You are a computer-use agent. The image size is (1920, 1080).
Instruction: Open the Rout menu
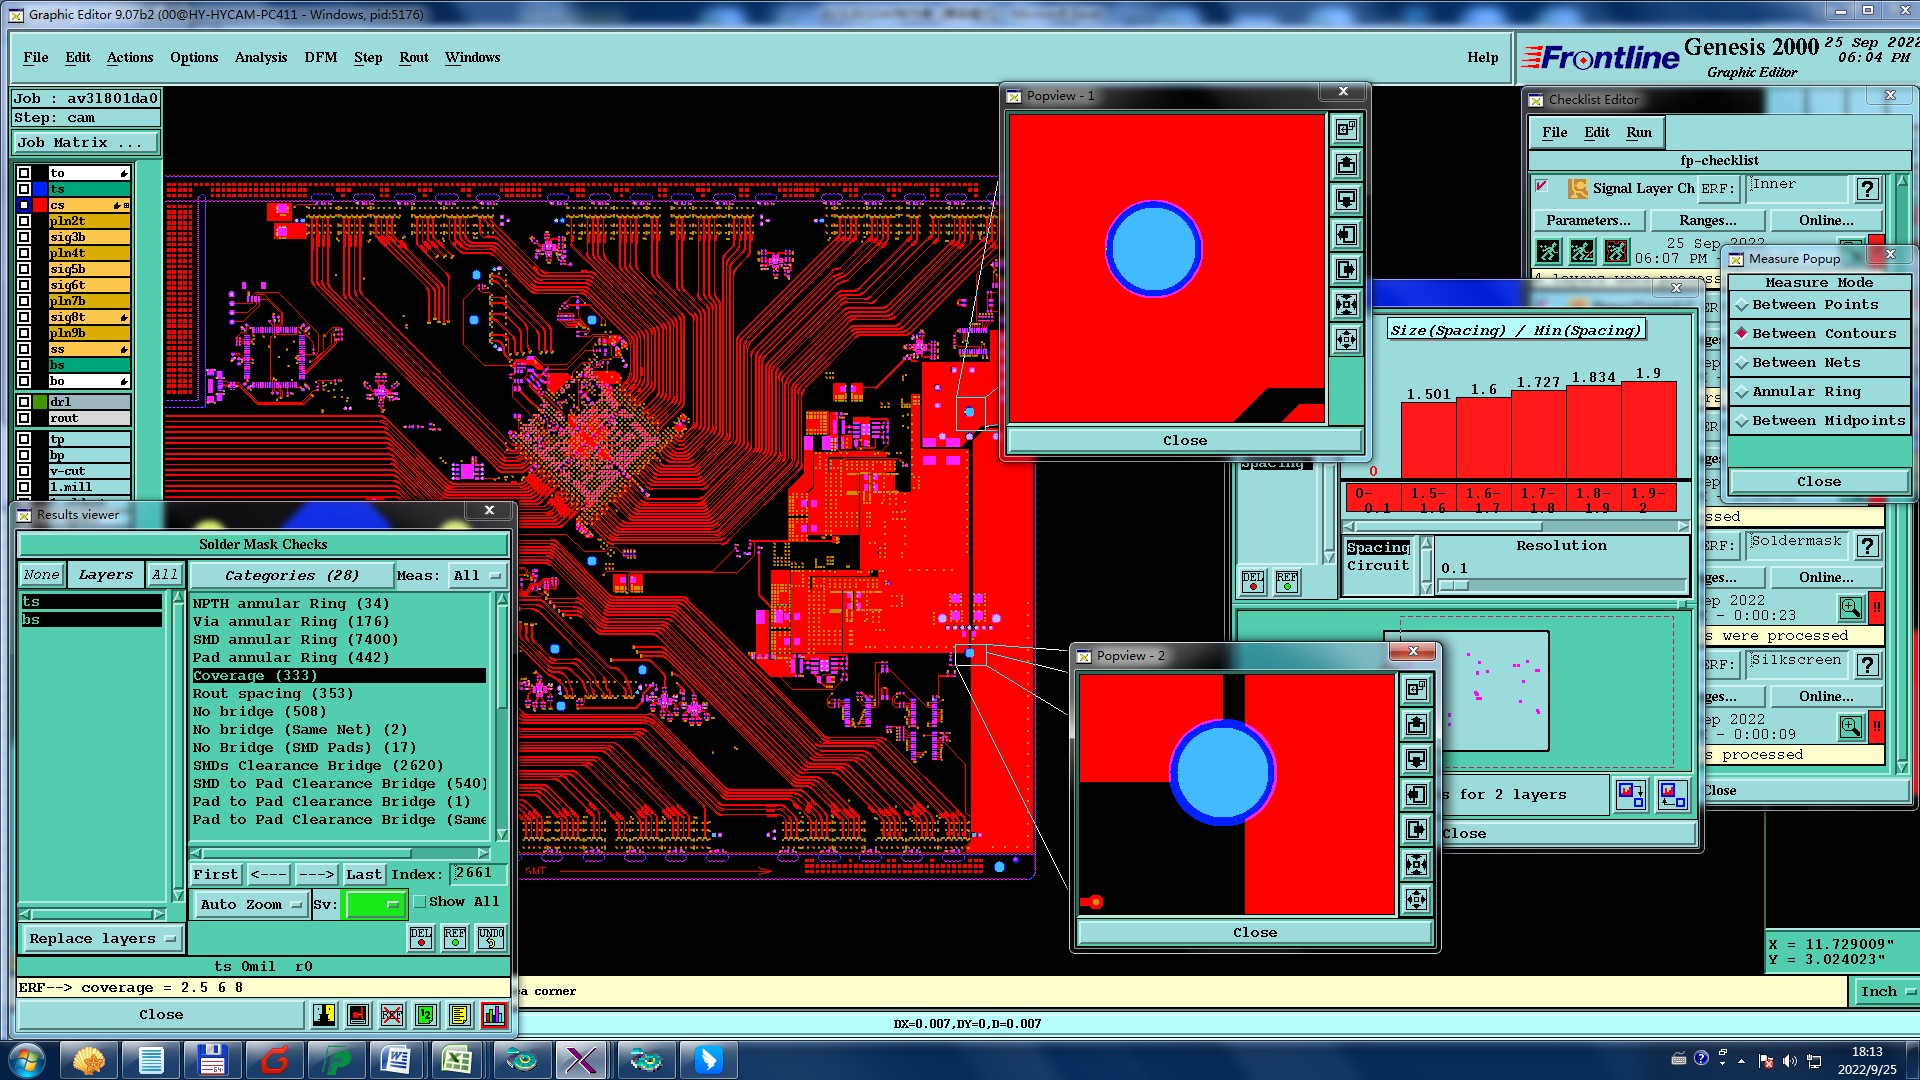414,58
